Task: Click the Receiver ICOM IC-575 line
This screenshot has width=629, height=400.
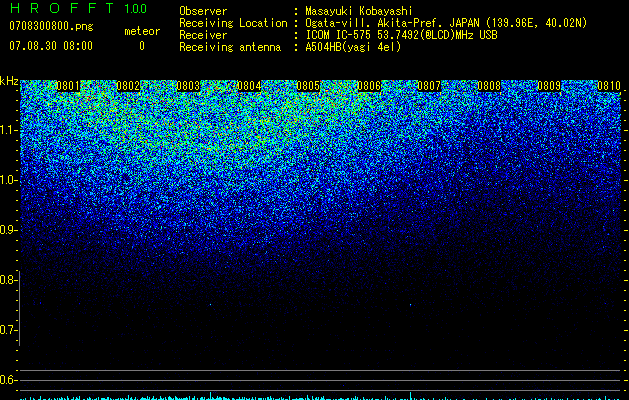Action: 401,35
